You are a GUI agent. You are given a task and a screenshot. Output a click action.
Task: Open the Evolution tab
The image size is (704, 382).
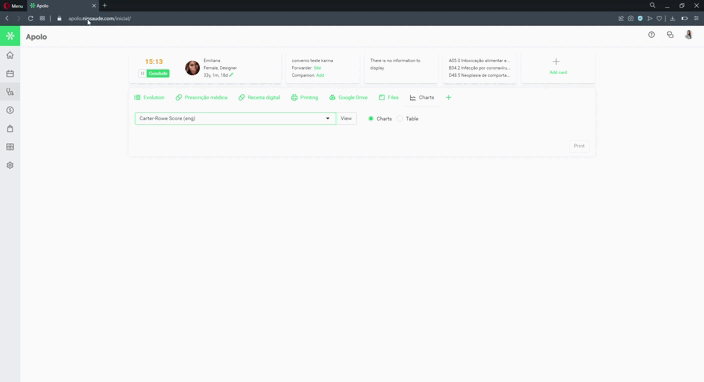coord(150,97)
